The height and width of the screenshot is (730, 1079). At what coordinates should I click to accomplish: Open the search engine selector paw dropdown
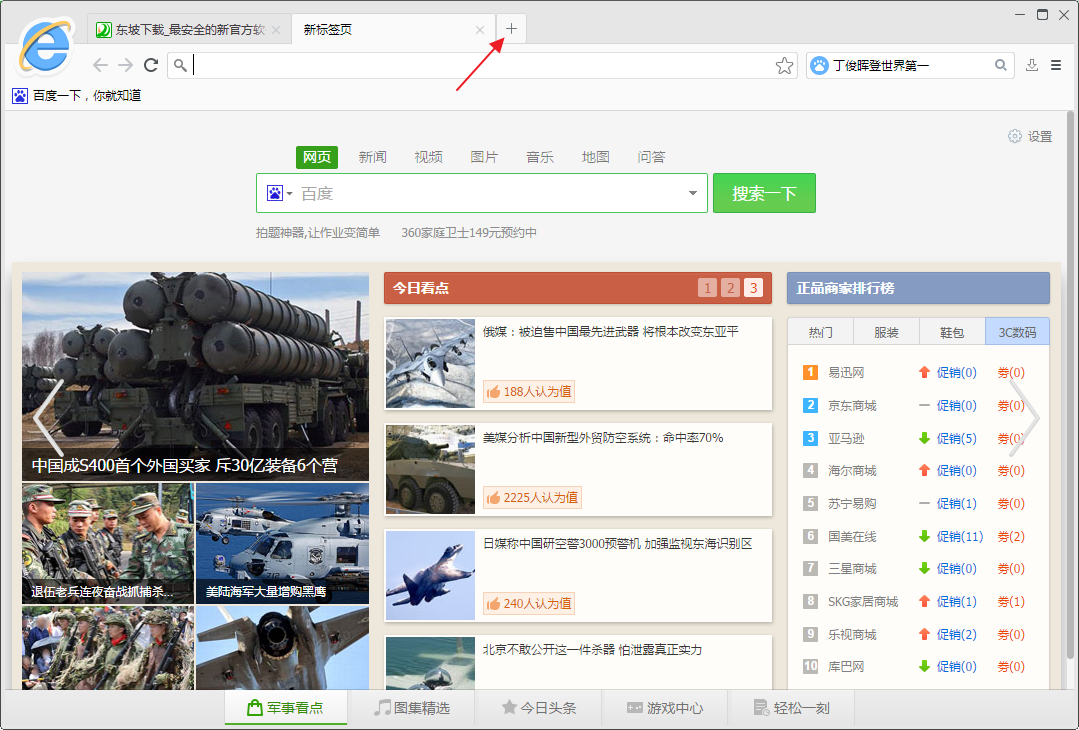(x=279, y=193)
